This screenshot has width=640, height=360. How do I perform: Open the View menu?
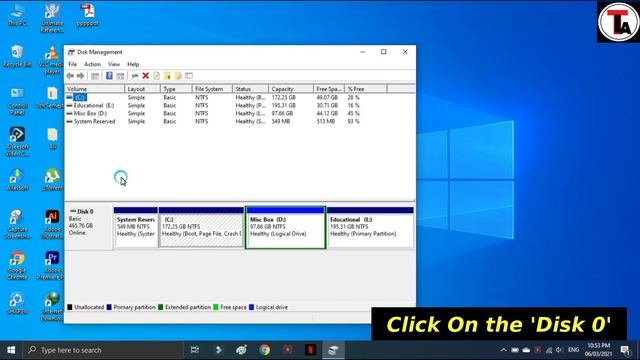pyautogui.click(x=114, y=64)
